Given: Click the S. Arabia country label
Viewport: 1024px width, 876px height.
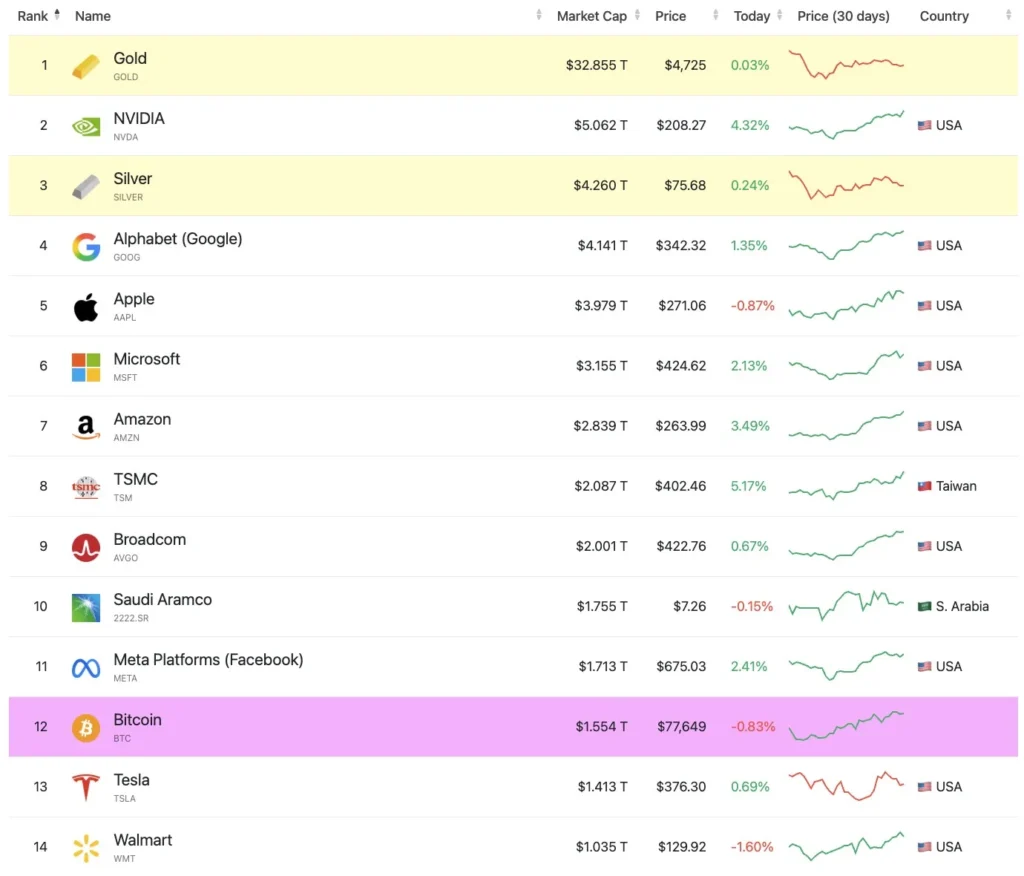Looking at the screenshot, I should point(962,606).
